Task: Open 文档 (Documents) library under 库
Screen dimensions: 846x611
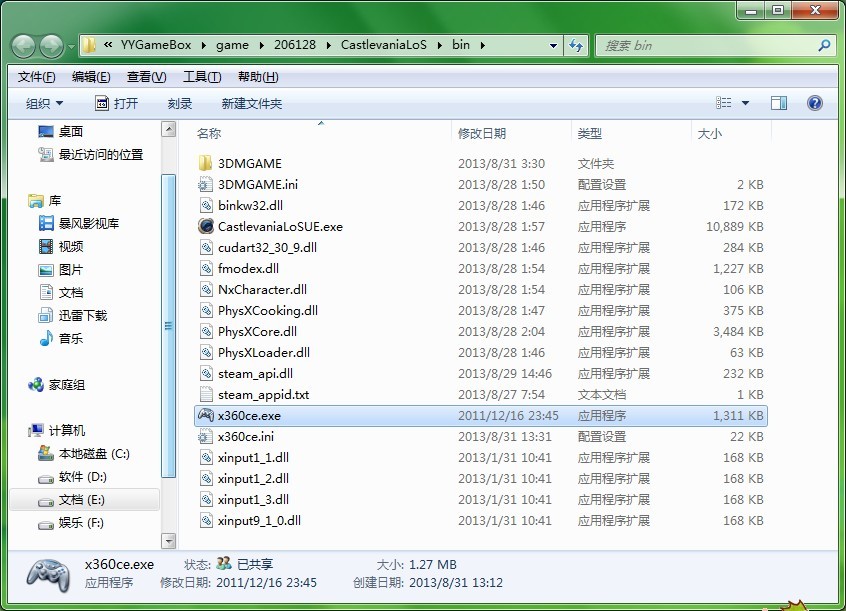Action: pyautogui.click(x=71, y=293)
